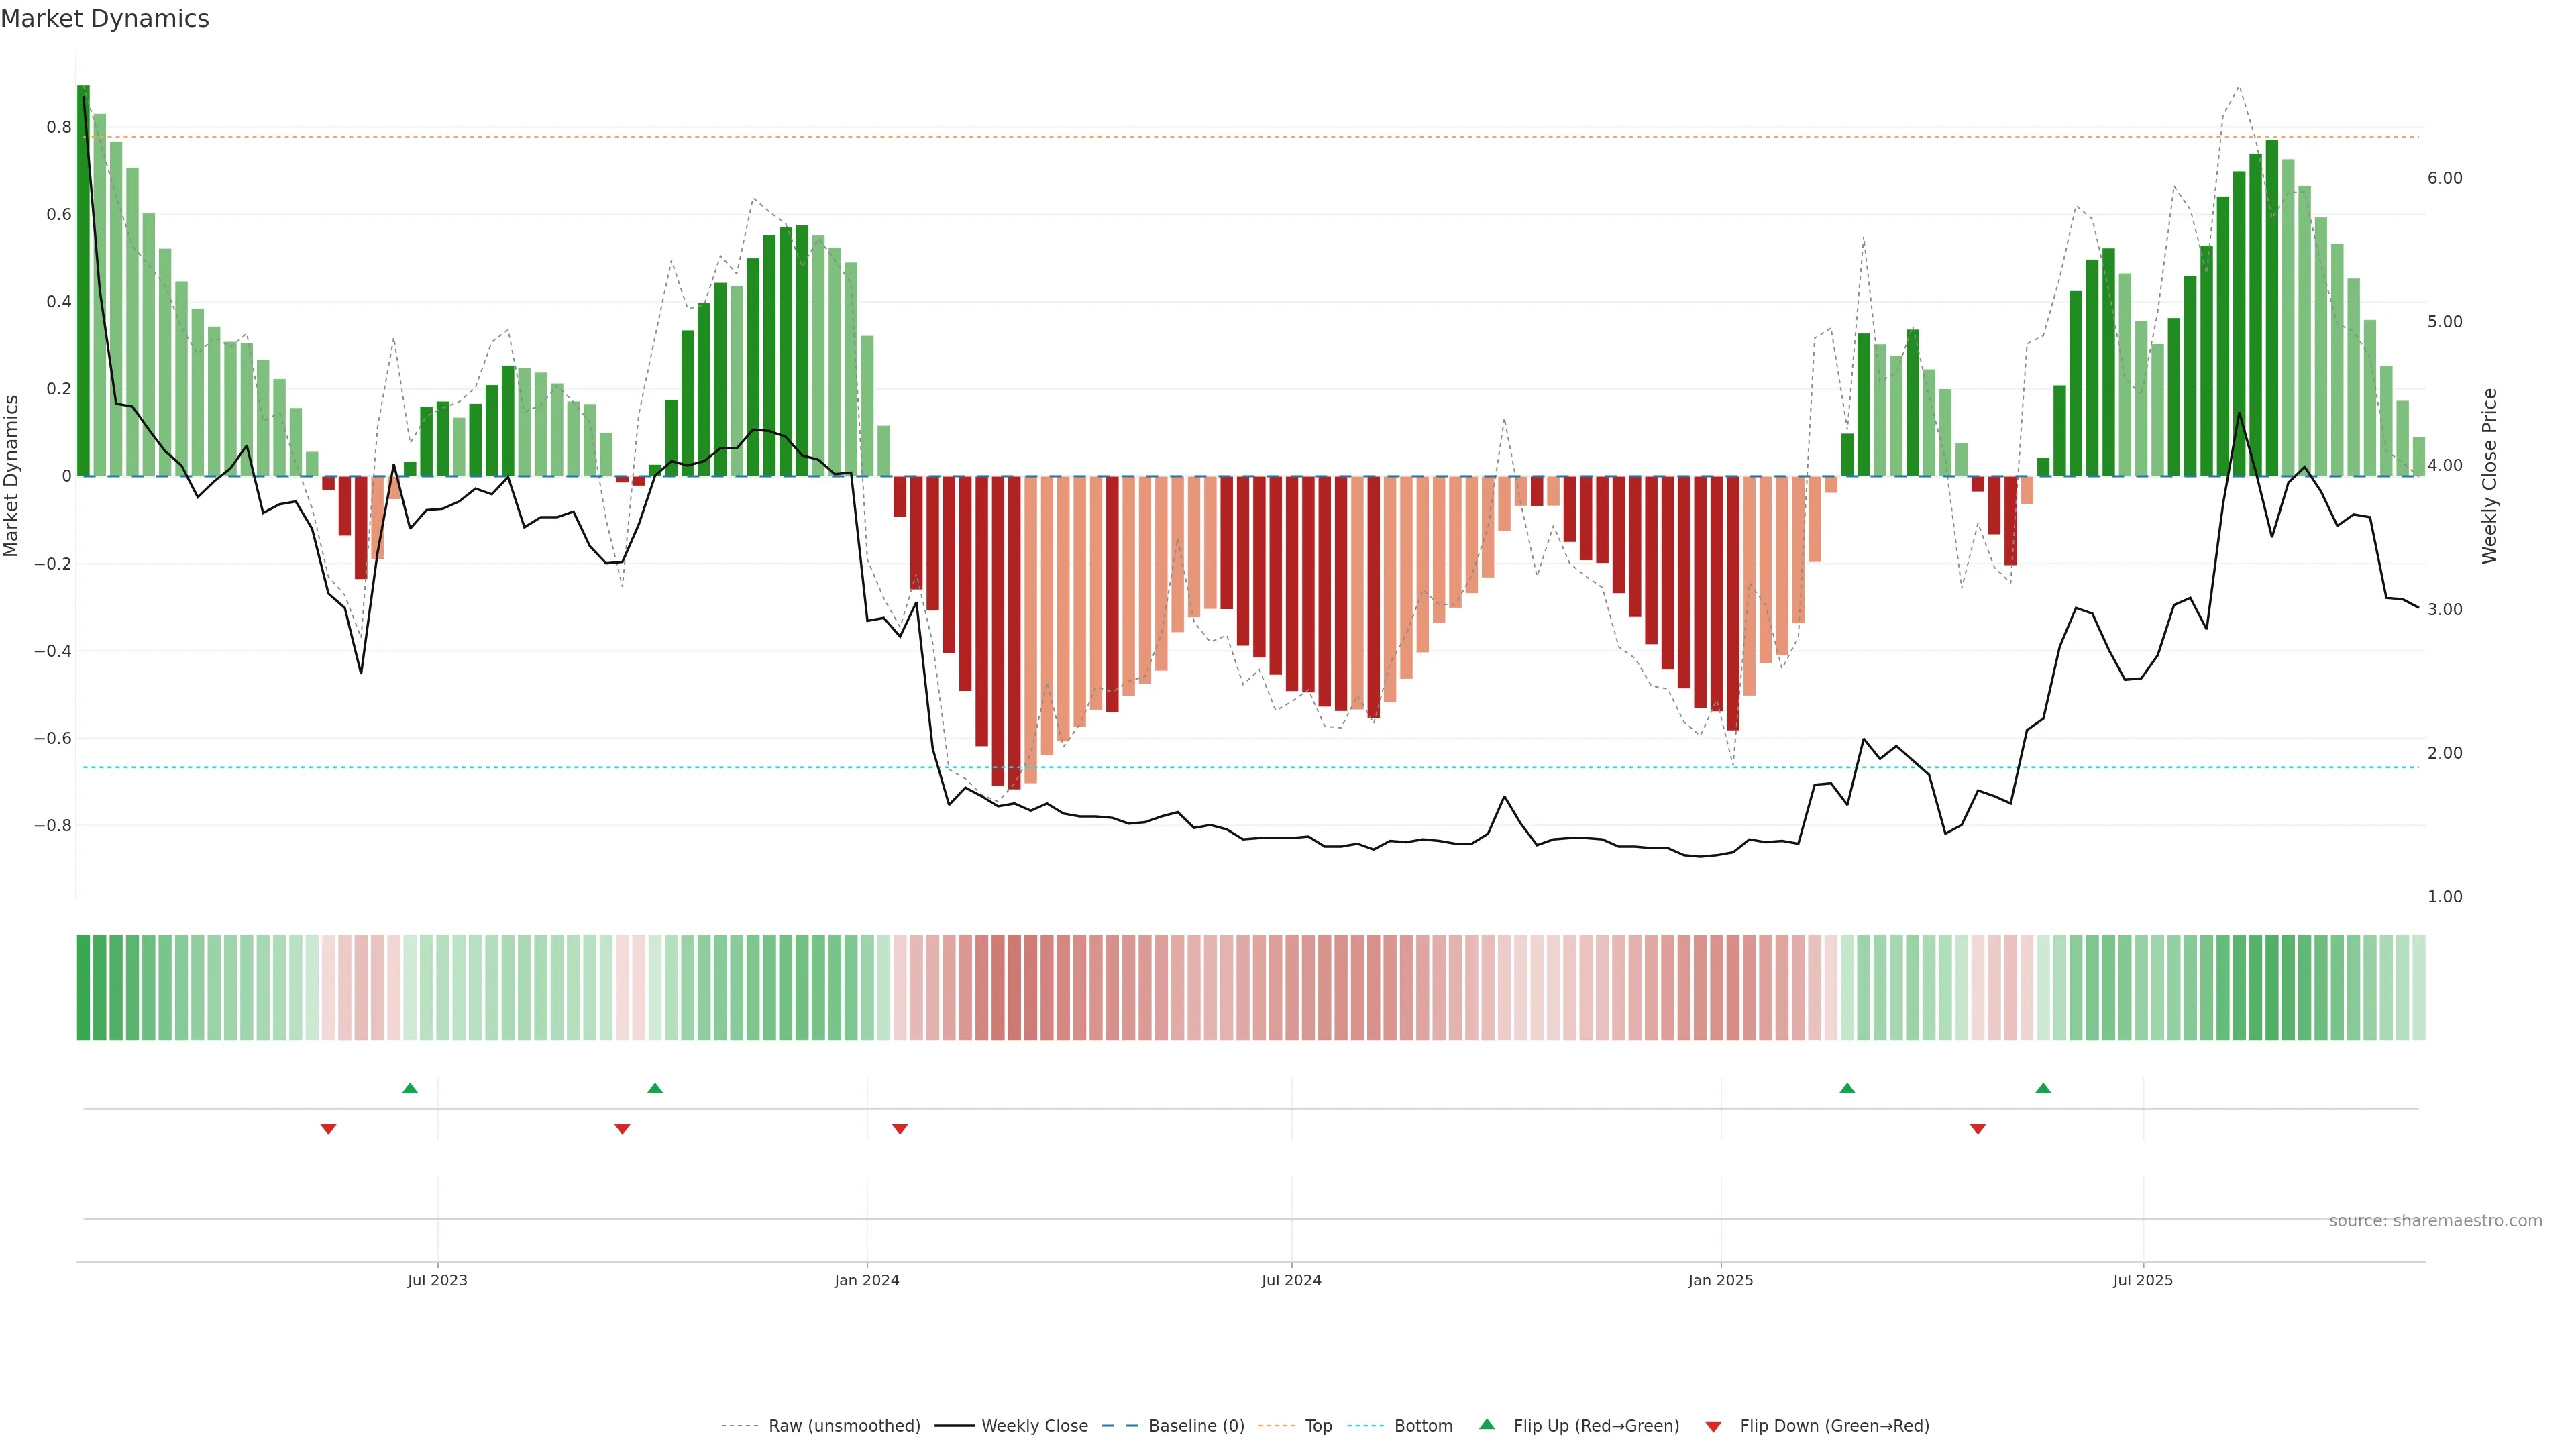The image size is (2576, 1449).
Task: Click the flip-down triangle near September 2023
Action: point(622,1129)
